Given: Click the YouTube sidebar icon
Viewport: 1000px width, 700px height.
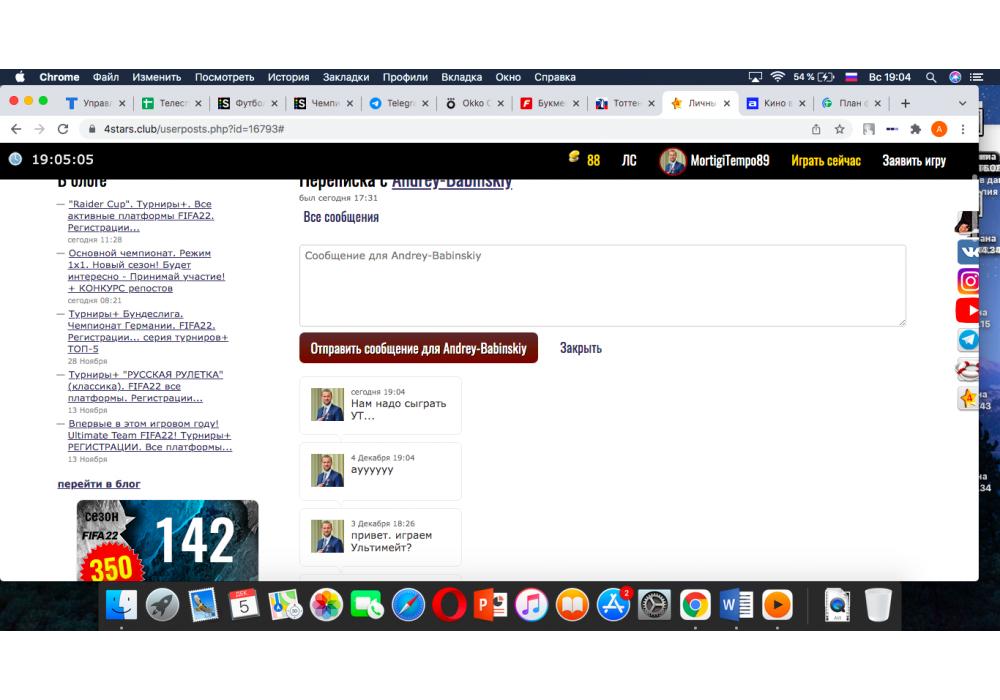Looking at the screenshot, I should click(968, 311).
